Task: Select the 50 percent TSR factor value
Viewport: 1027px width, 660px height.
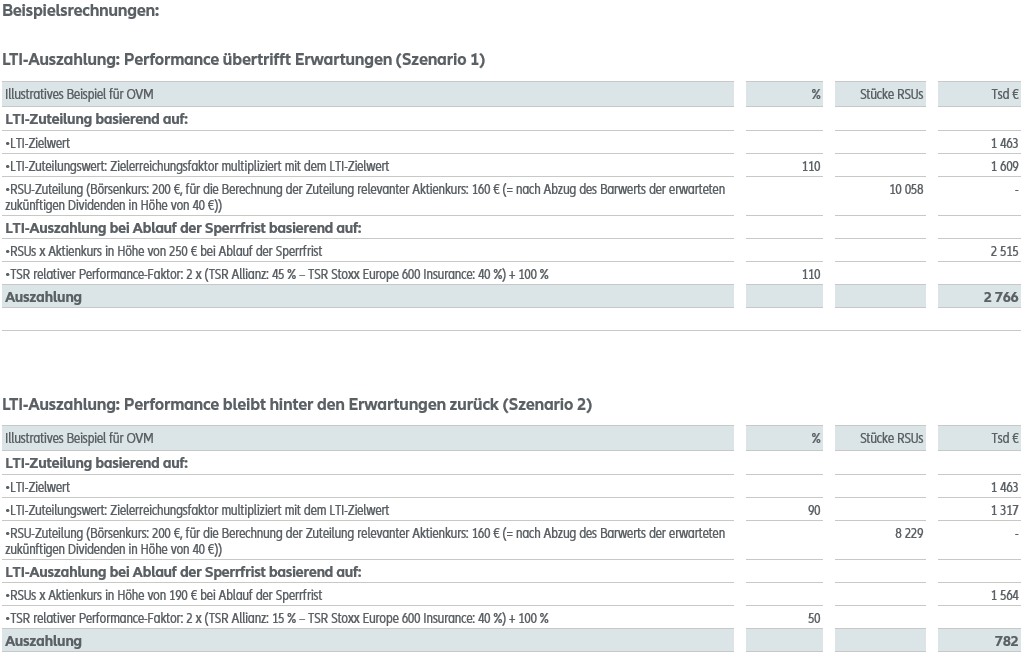Action: click(813, 619)
